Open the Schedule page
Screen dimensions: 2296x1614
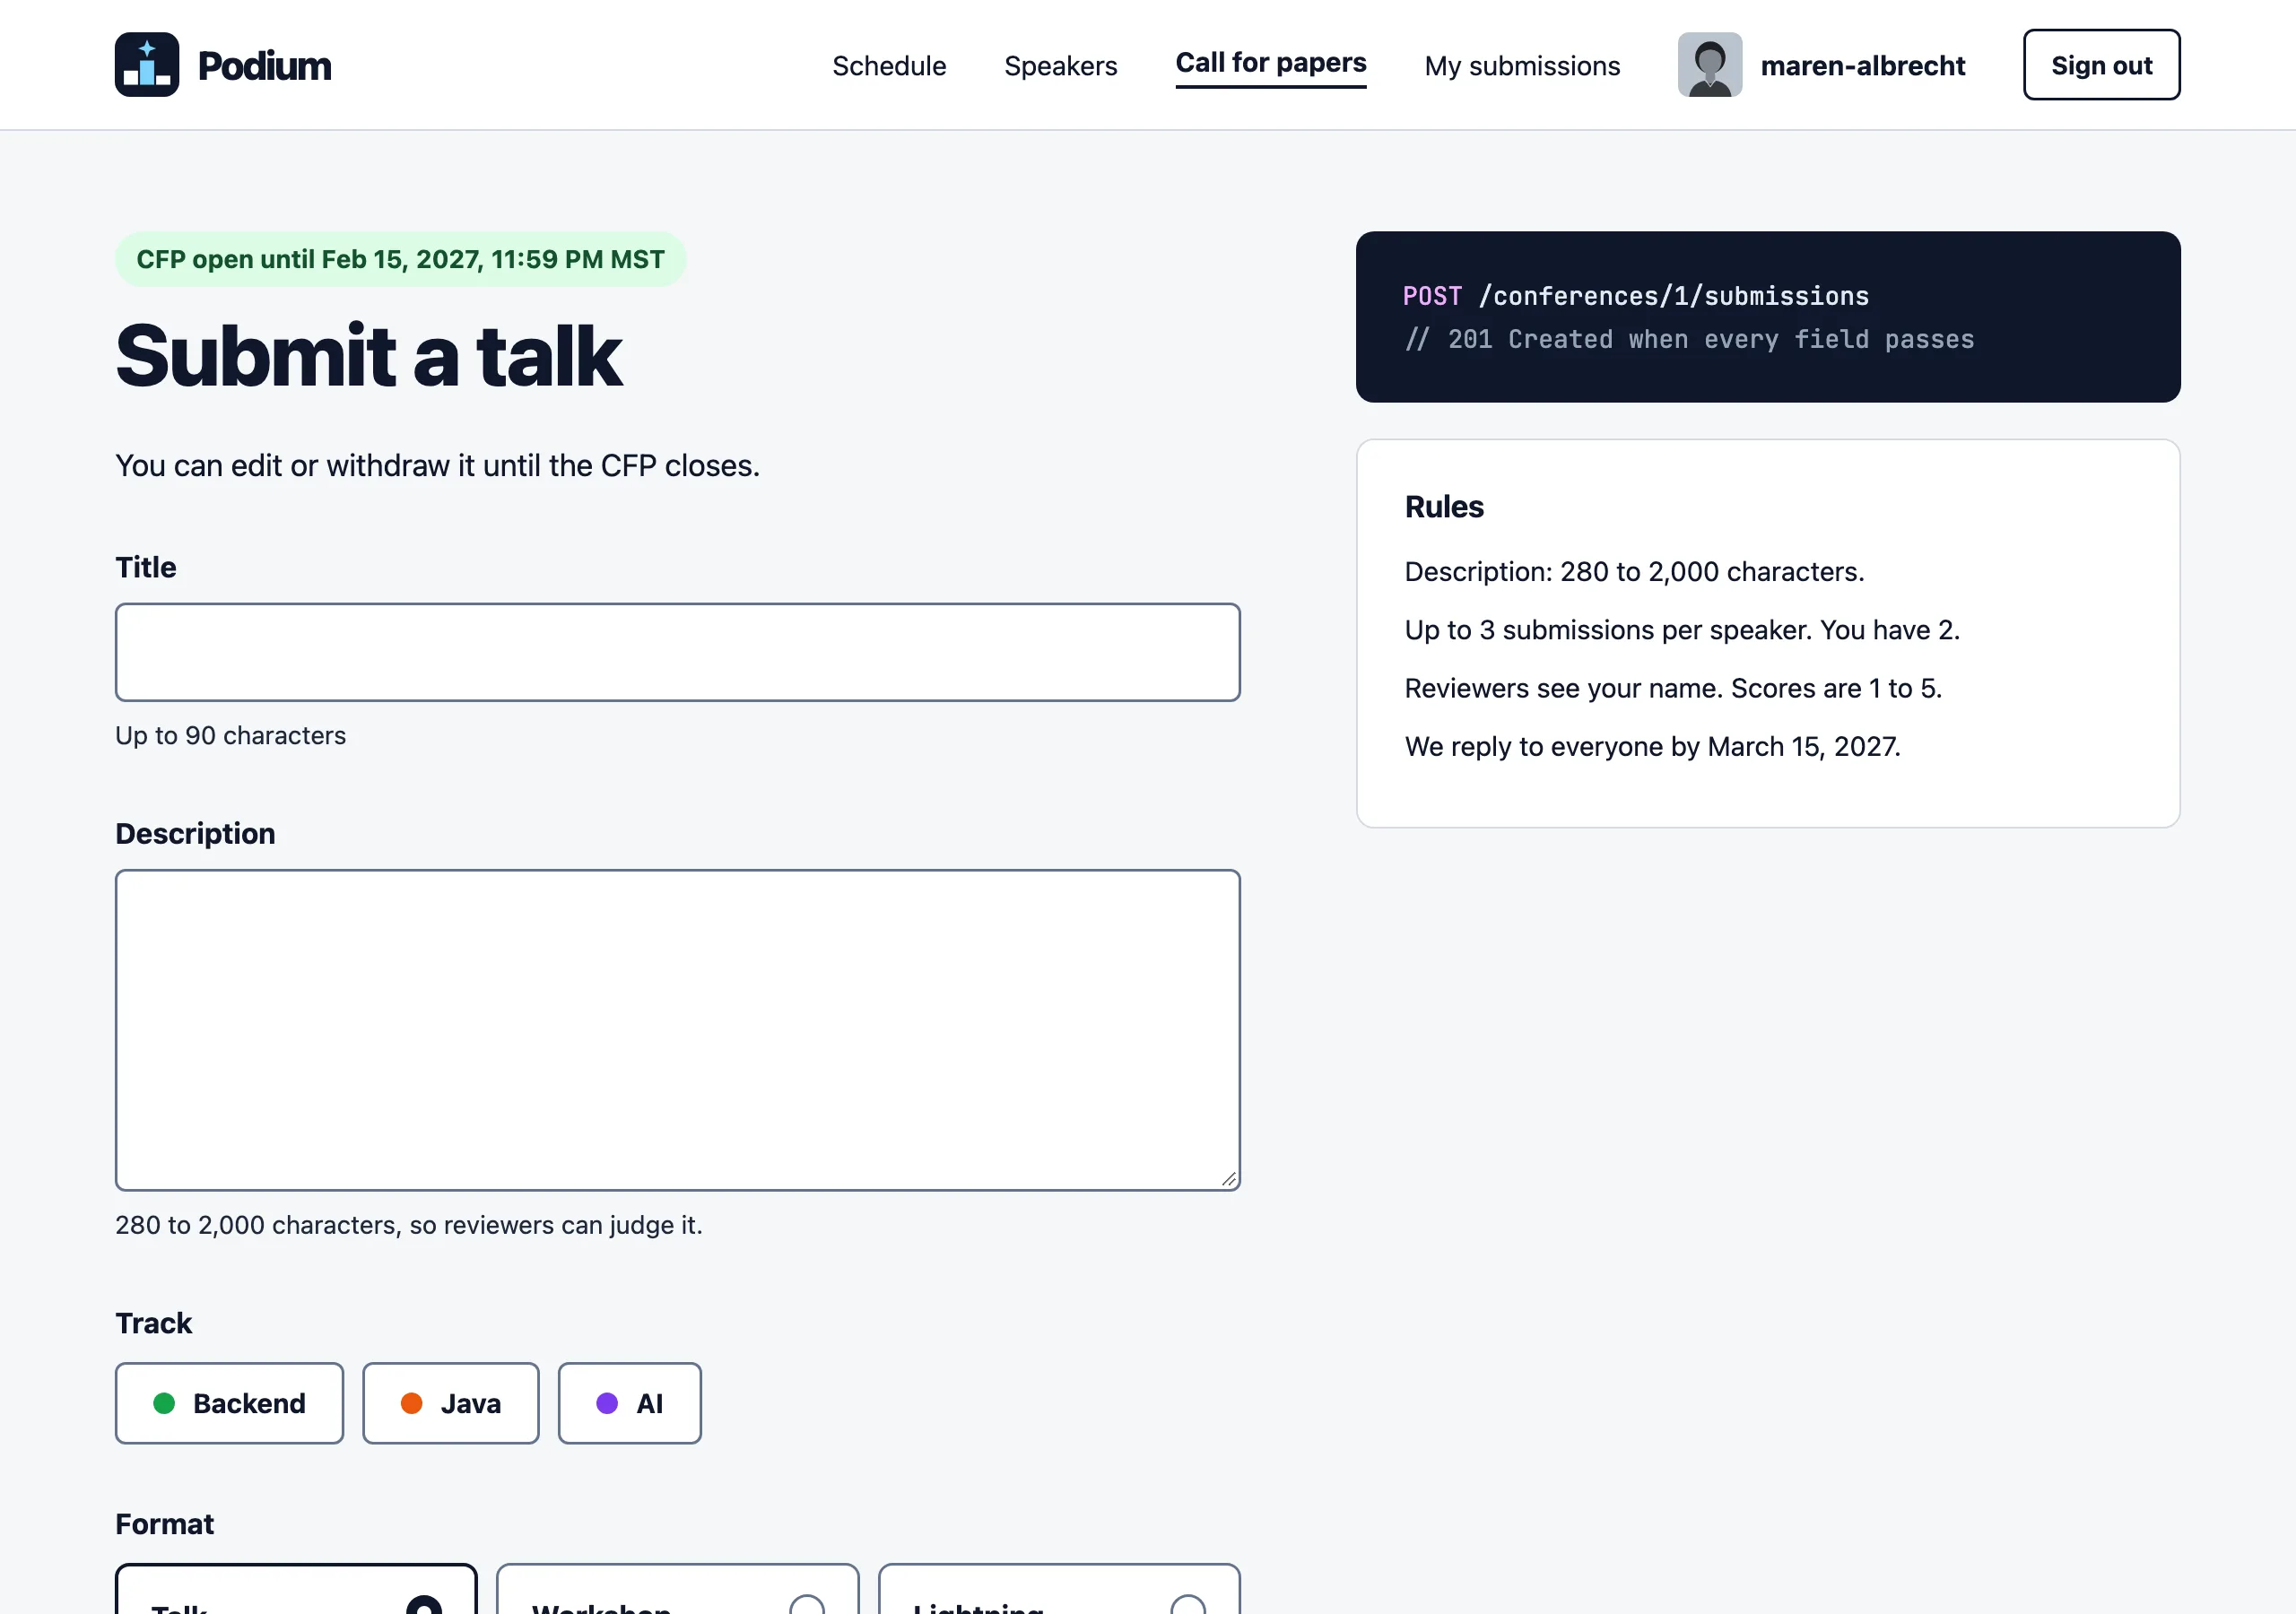[889, 66]
